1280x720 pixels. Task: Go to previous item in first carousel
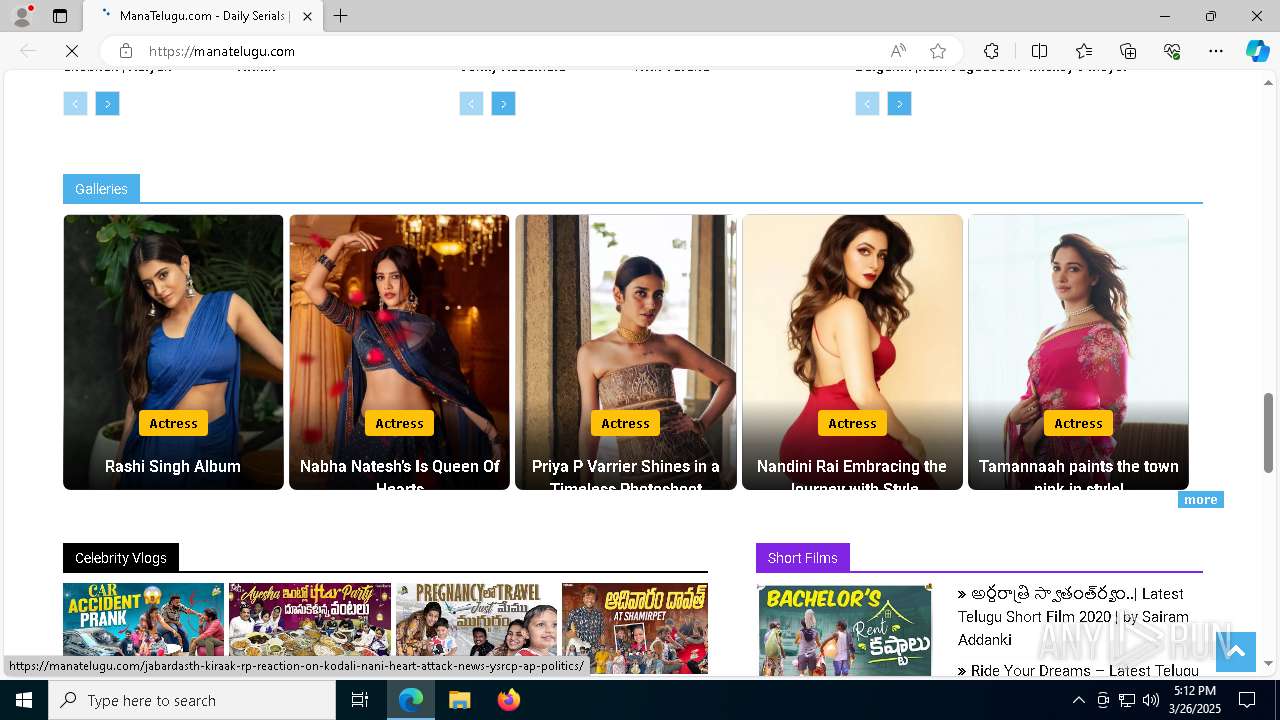click(x=75, y=104)
